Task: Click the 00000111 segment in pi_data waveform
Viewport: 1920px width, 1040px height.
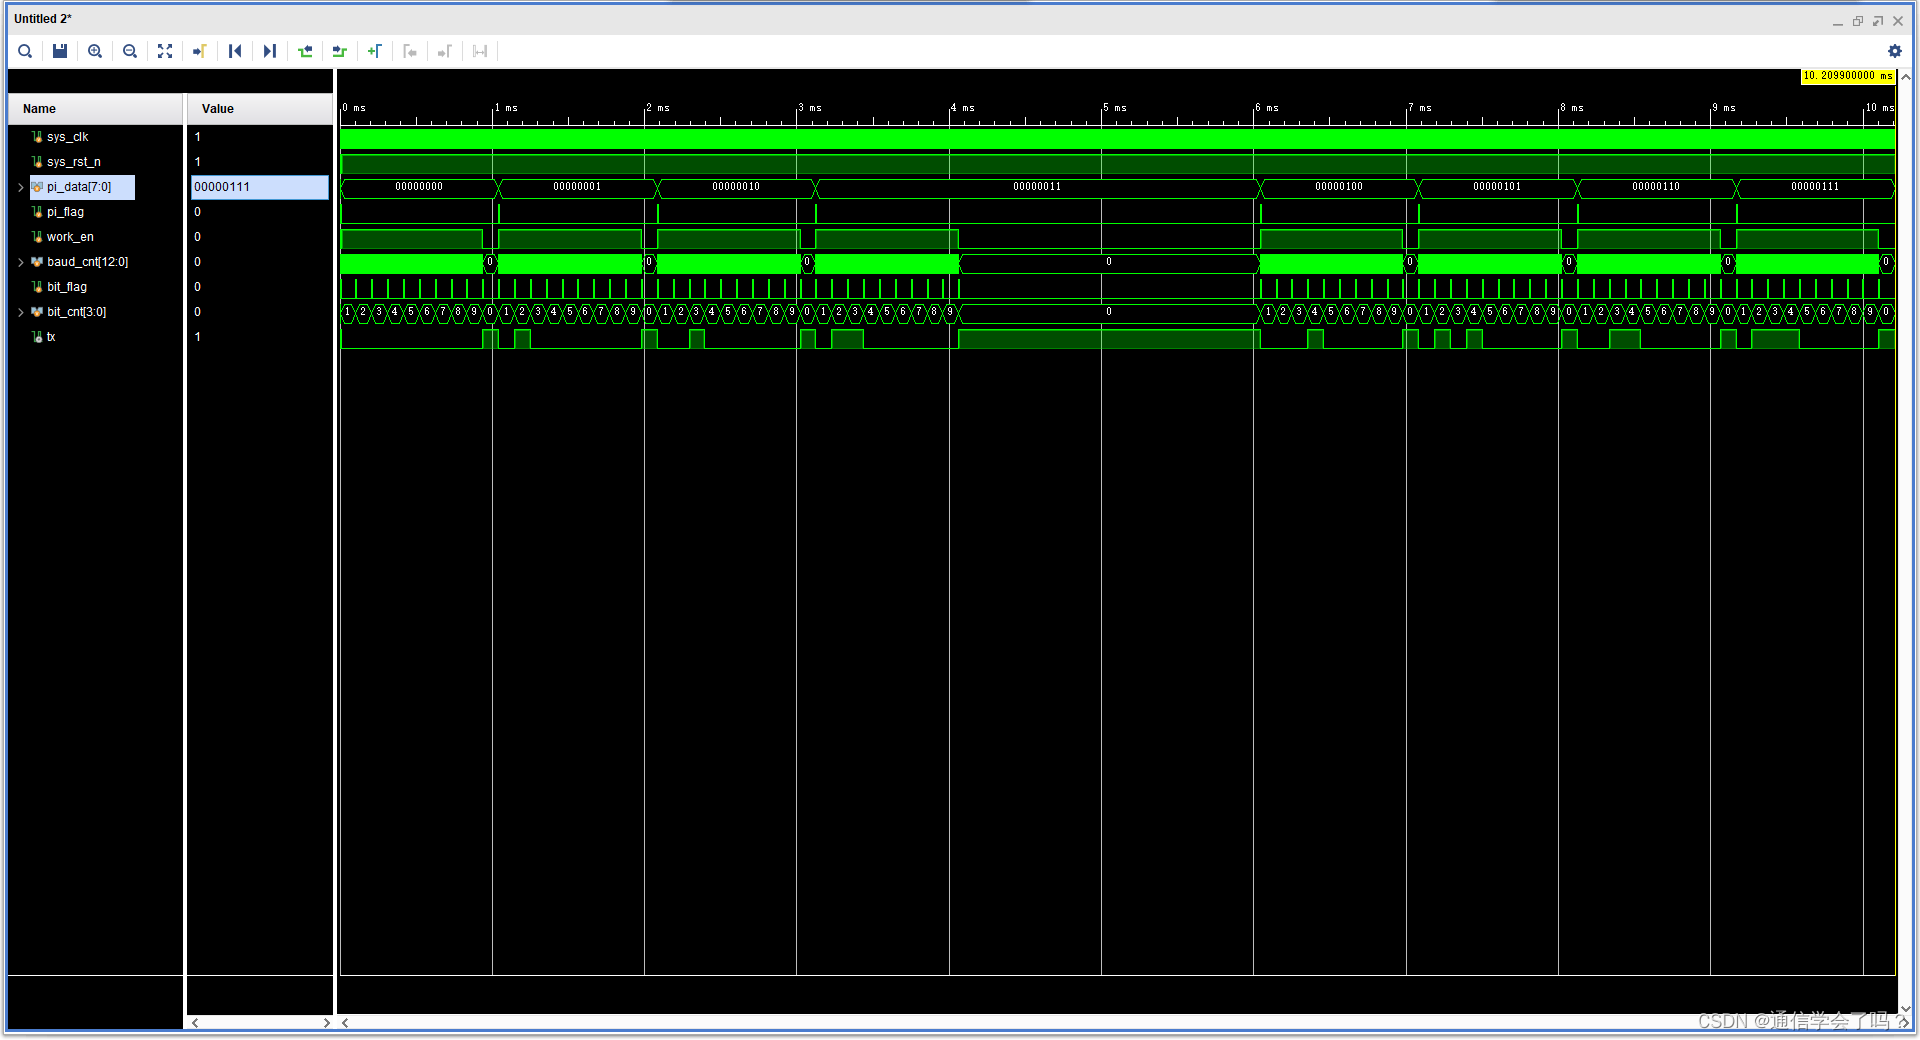Action: pos(1815,187)
